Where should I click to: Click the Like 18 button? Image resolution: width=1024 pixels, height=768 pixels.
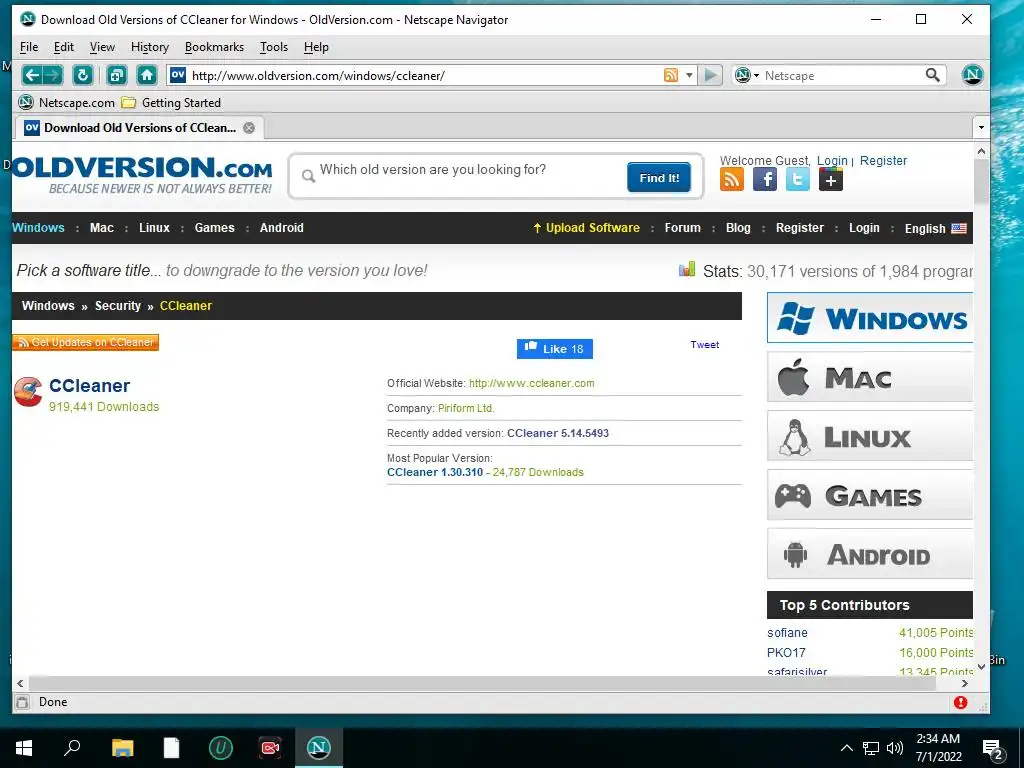pos(555,349)
